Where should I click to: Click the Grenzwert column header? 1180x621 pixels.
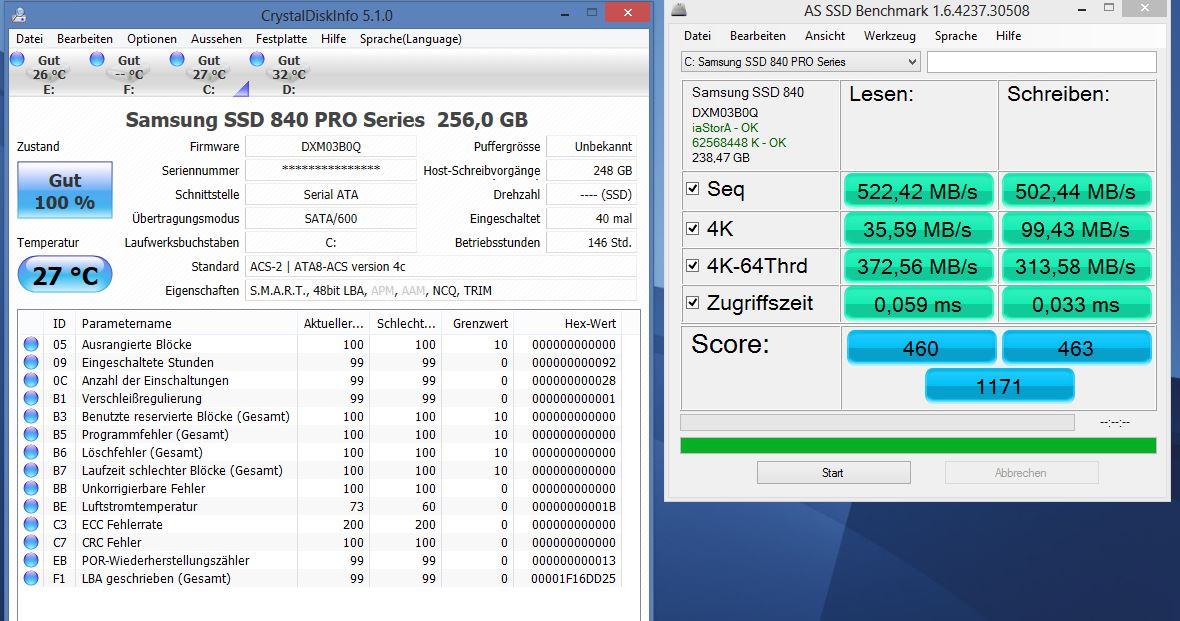[480, 324]
